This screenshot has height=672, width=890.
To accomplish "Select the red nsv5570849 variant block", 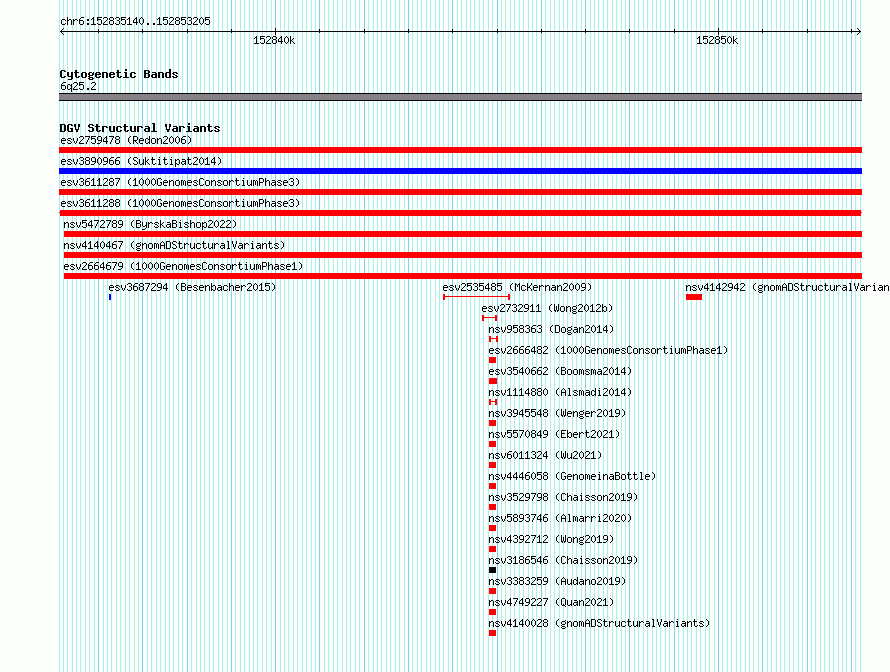I will point(493,444).
